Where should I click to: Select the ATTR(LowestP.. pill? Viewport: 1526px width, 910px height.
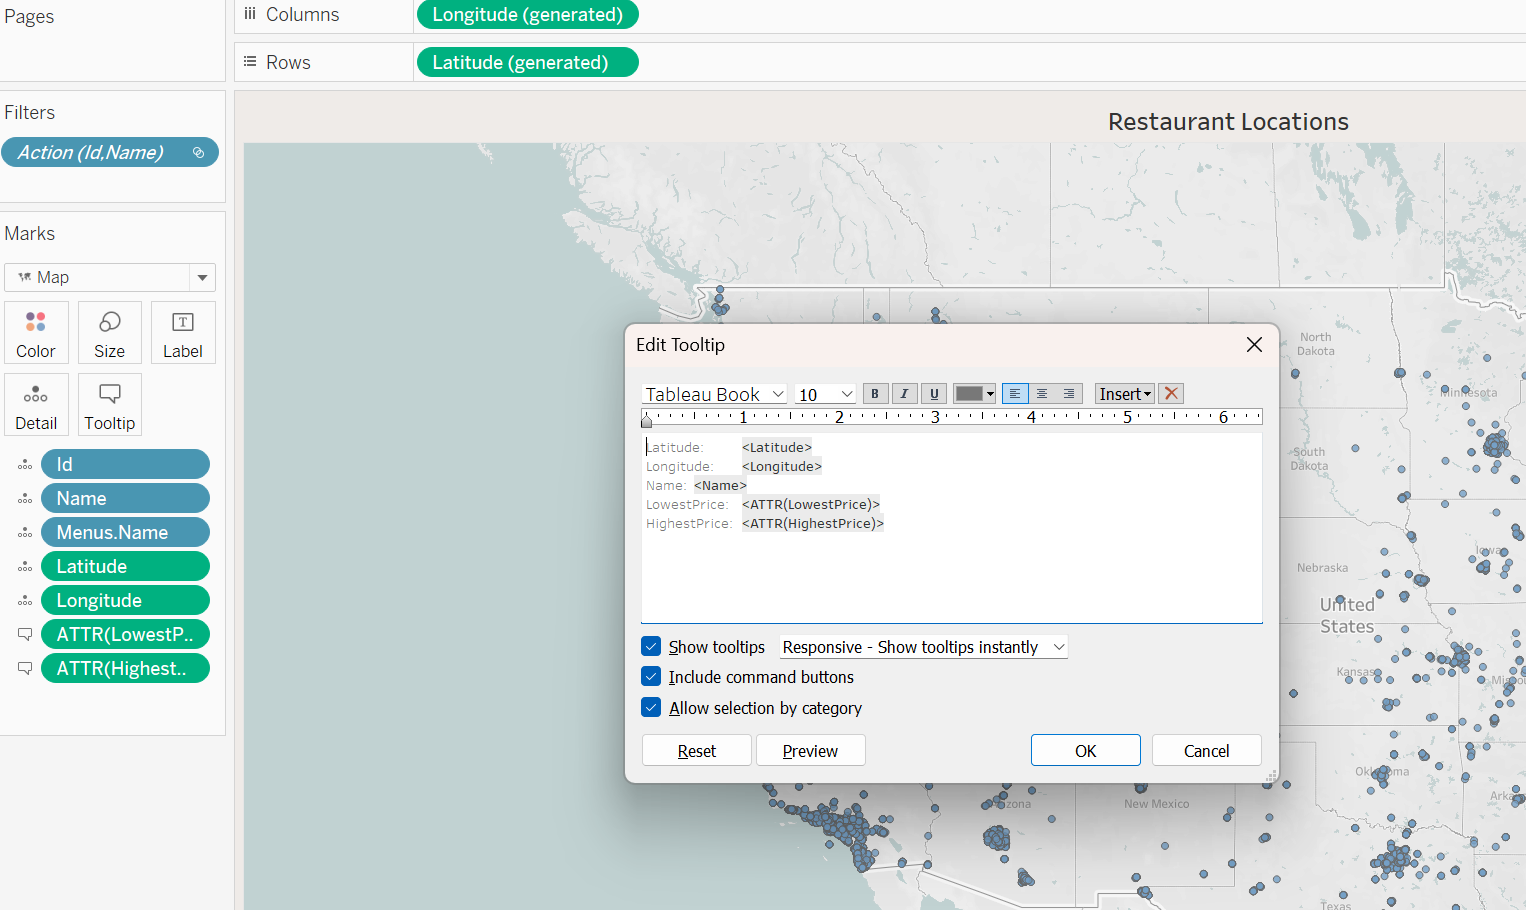point(125,635)
